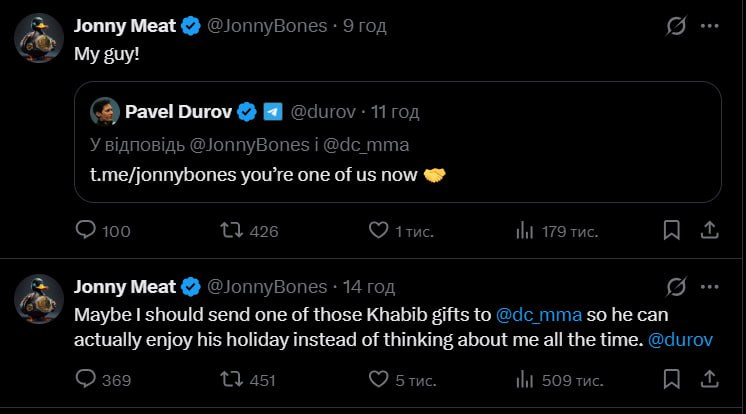This screenshot has width=746, height=414.
Task: View analytics of the Khabib gifts tweet
Action: [524, 380]
